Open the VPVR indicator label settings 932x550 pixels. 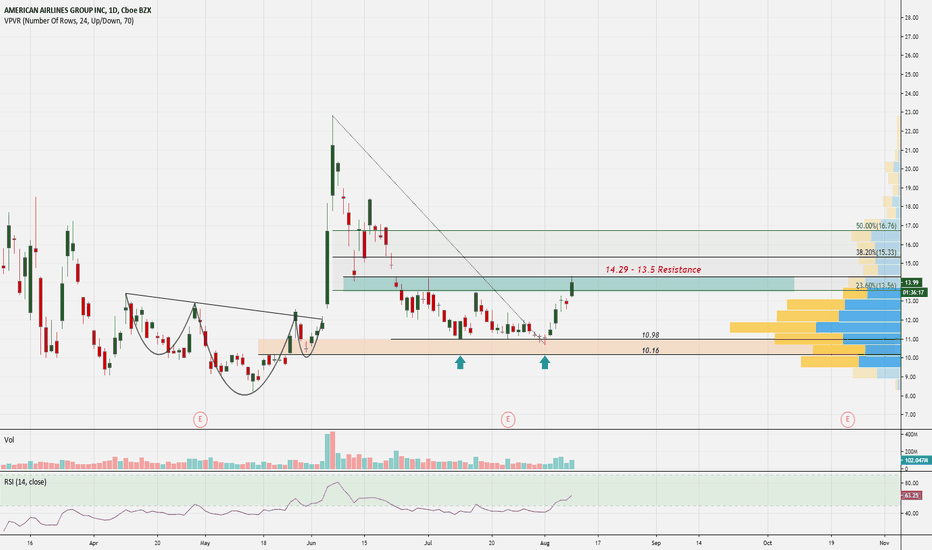(x=69, y=21)
